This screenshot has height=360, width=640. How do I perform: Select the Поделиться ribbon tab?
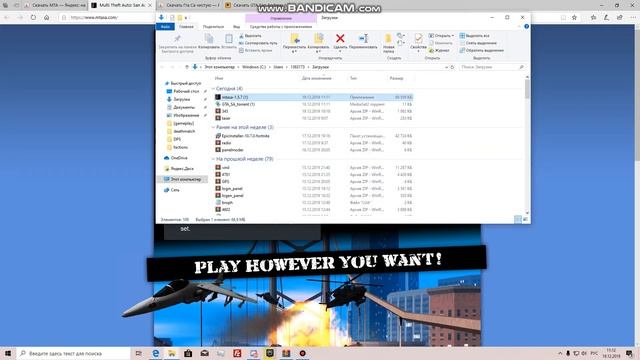(213, 27)
